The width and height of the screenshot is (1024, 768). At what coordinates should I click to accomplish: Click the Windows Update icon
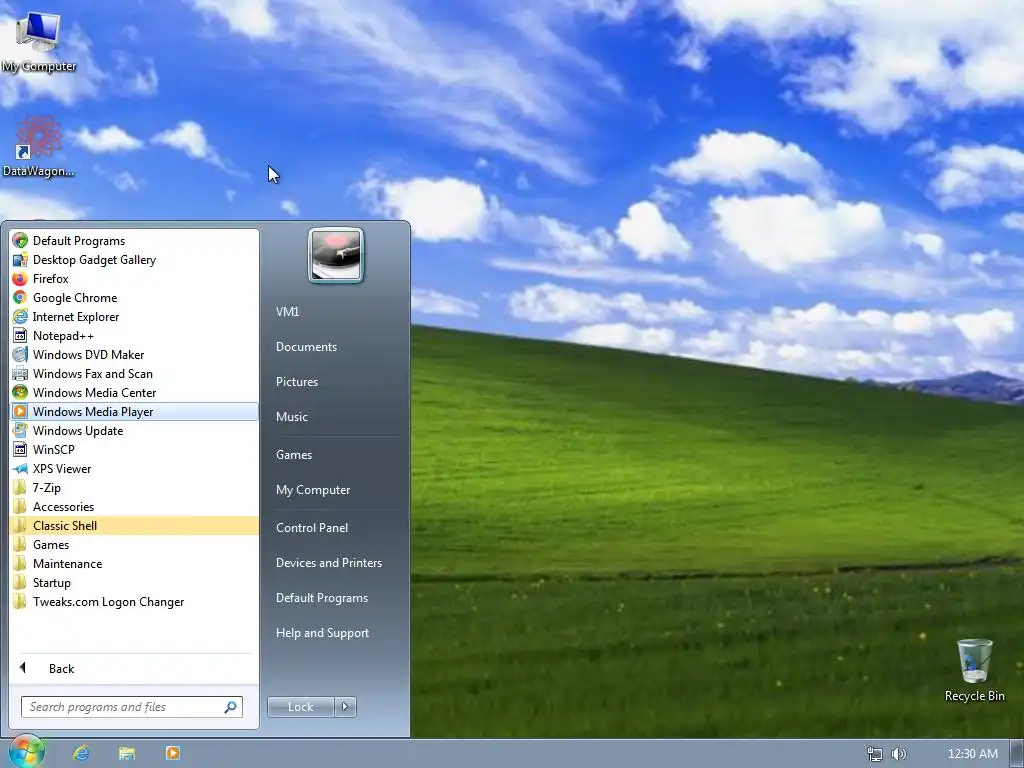tap(20, 430)
